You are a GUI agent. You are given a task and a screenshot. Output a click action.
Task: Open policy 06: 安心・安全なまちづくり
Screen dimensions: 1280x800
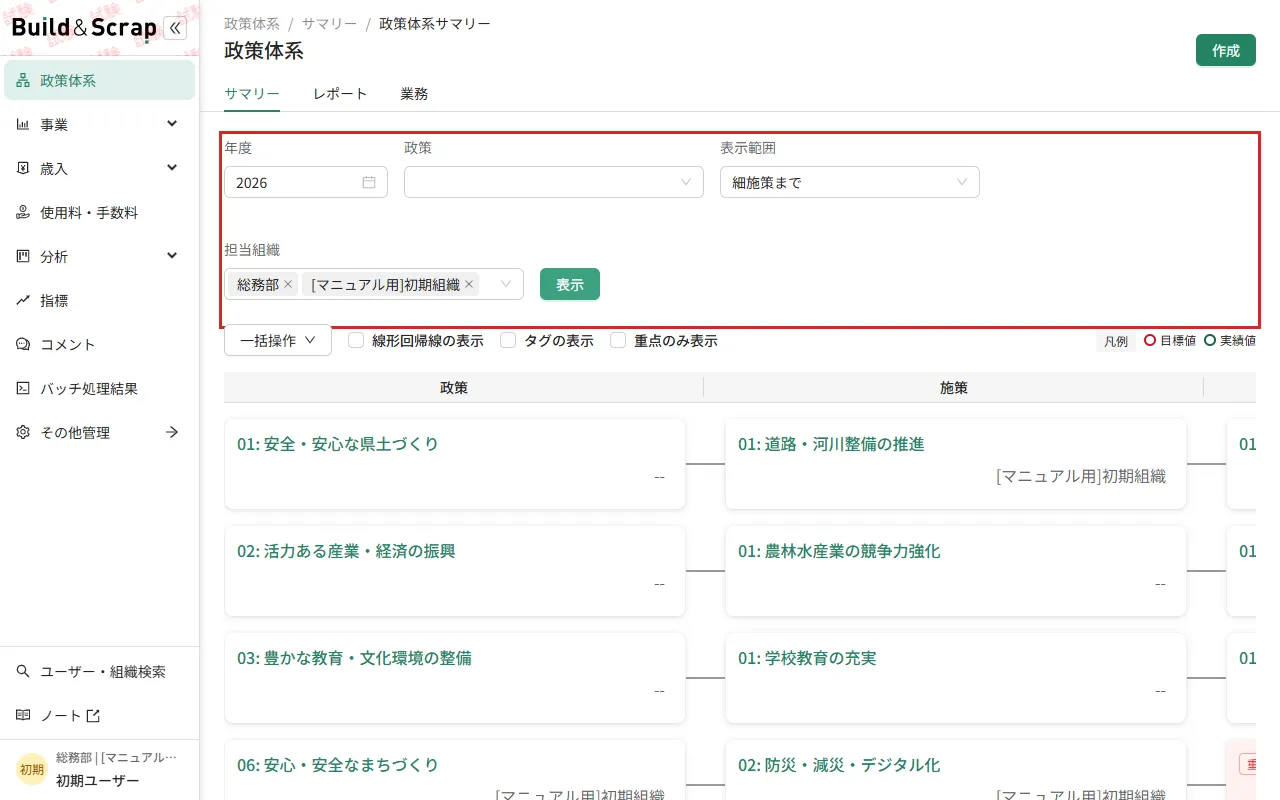click(x=338, y=765)
